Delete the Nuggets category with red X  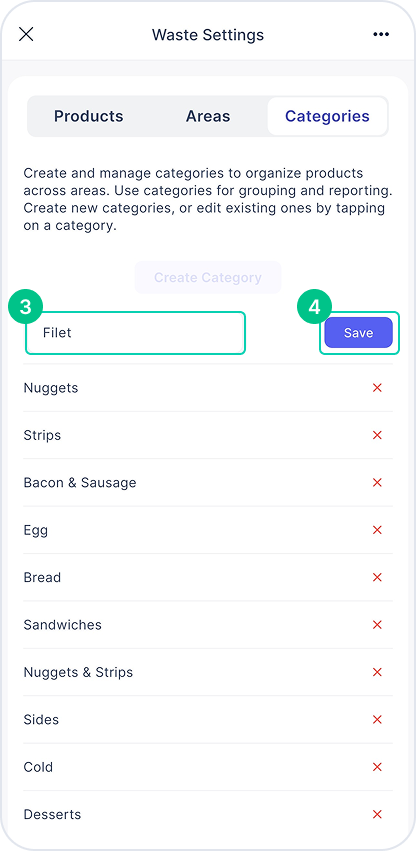[377, 388]
